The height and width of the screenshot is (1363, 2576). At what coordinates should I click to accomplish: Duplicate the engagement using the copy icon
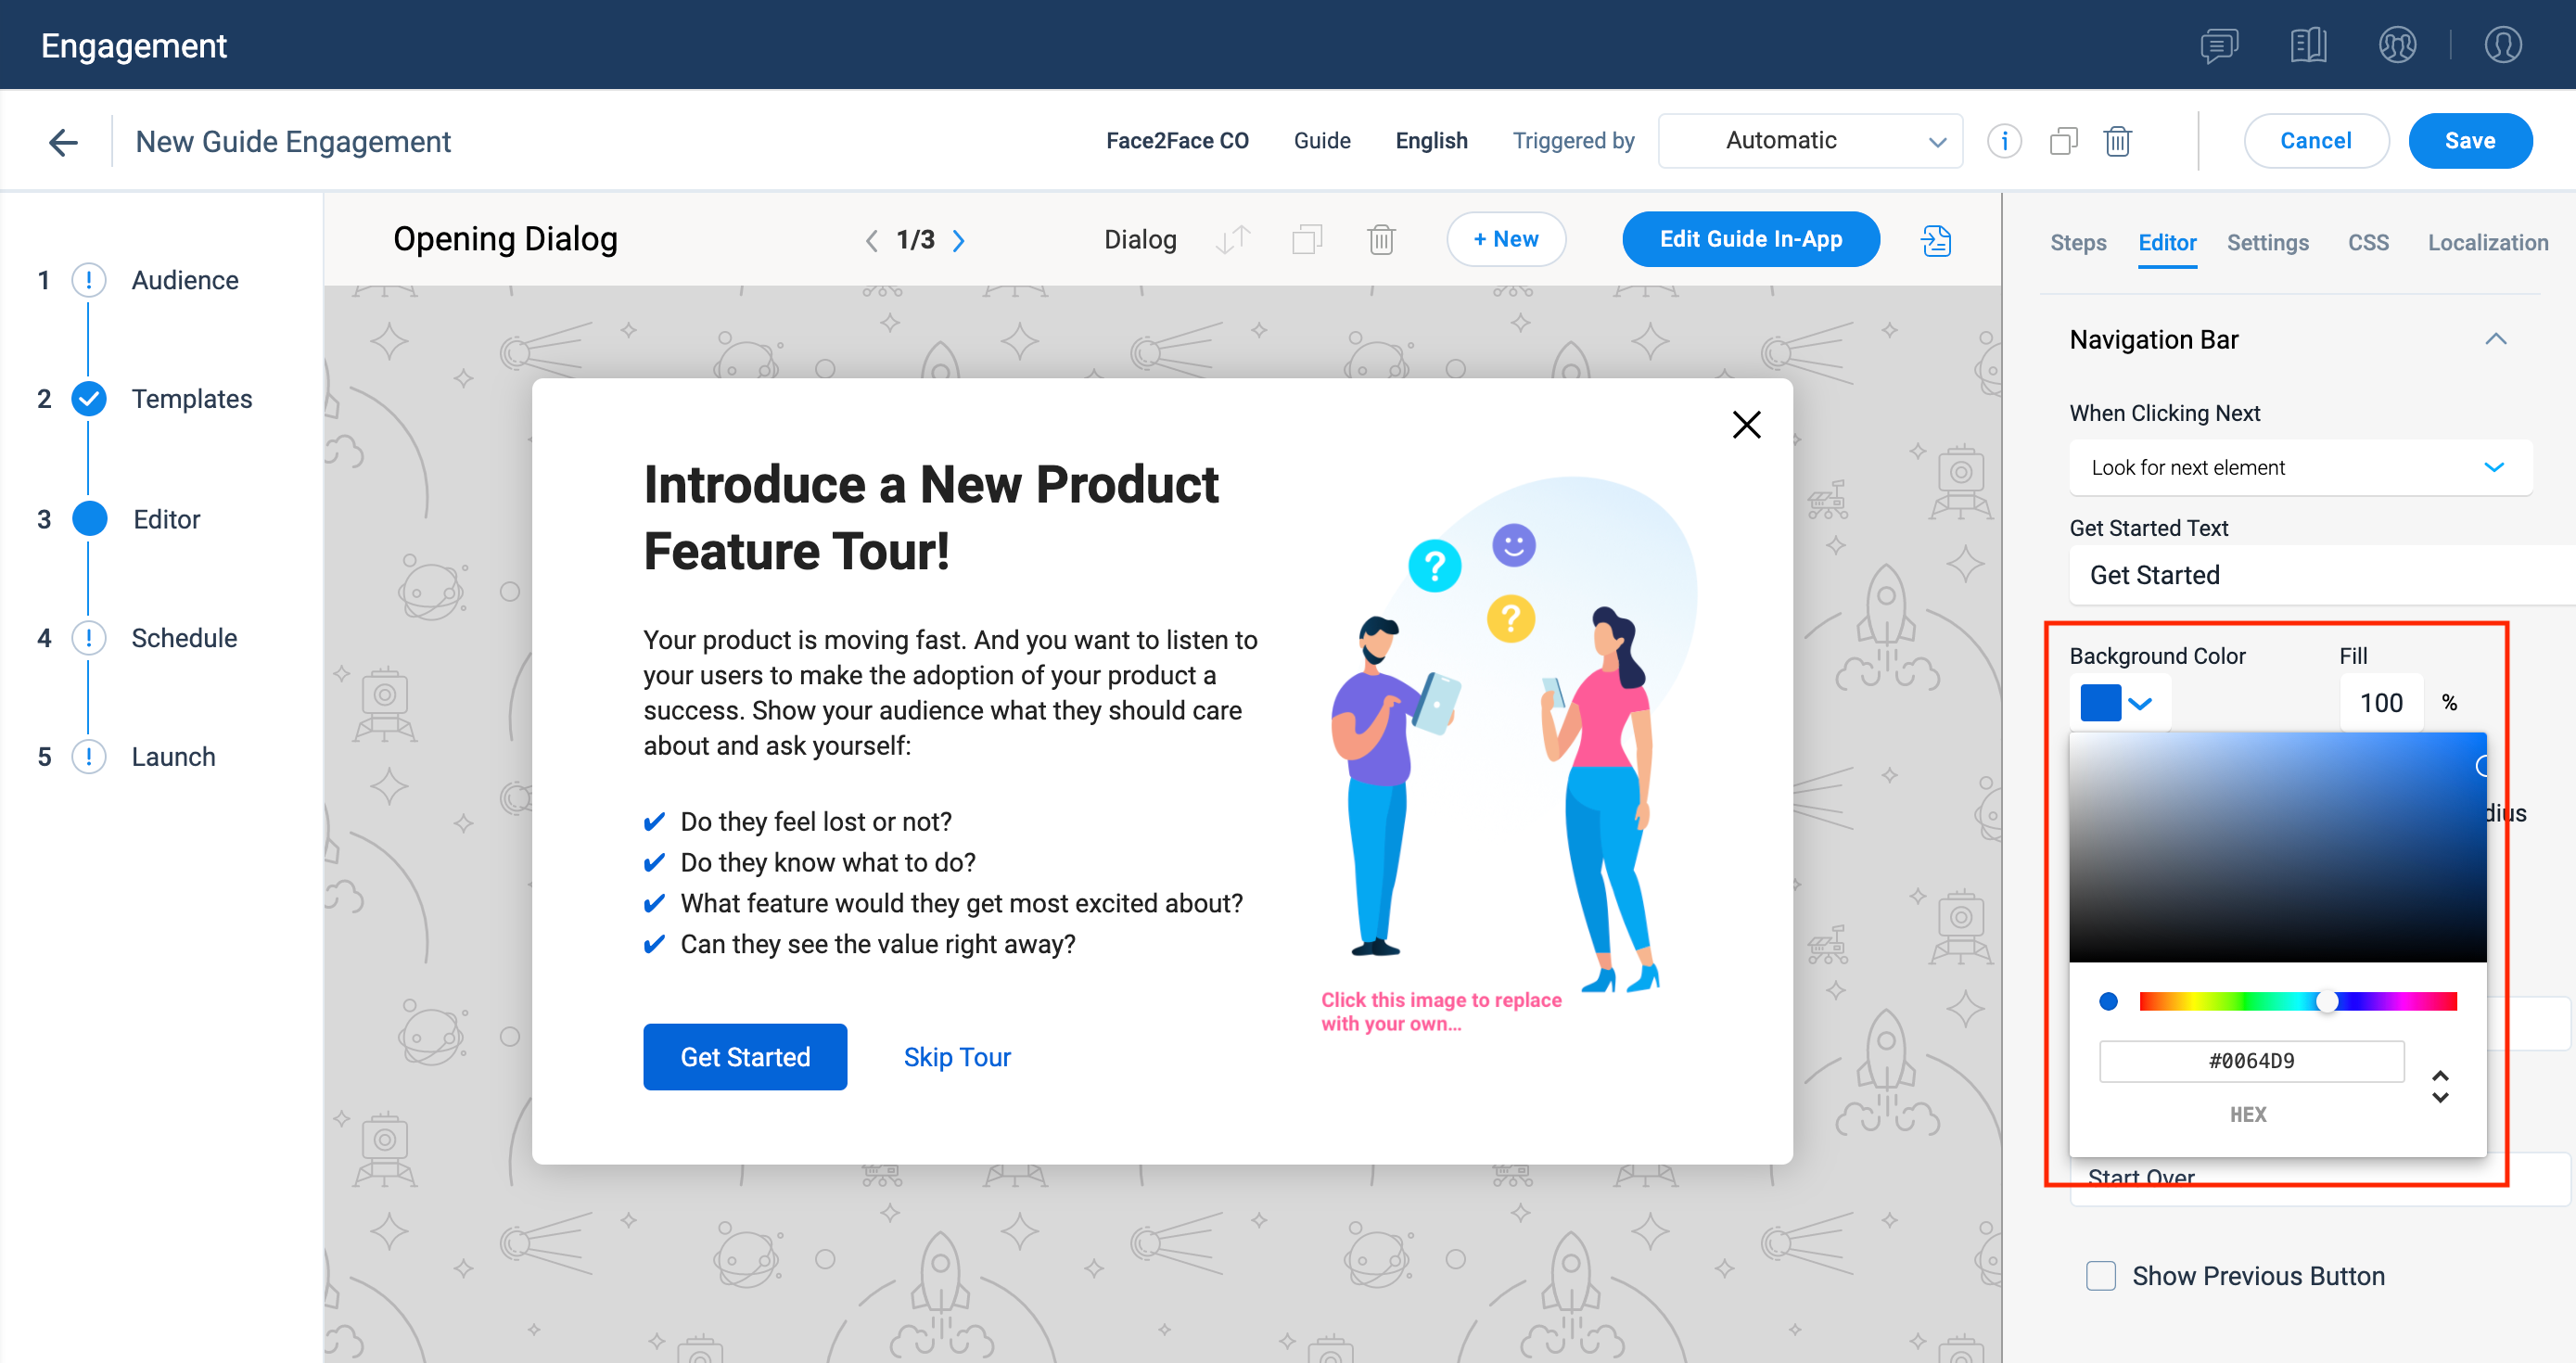[x=2063, y=141]
